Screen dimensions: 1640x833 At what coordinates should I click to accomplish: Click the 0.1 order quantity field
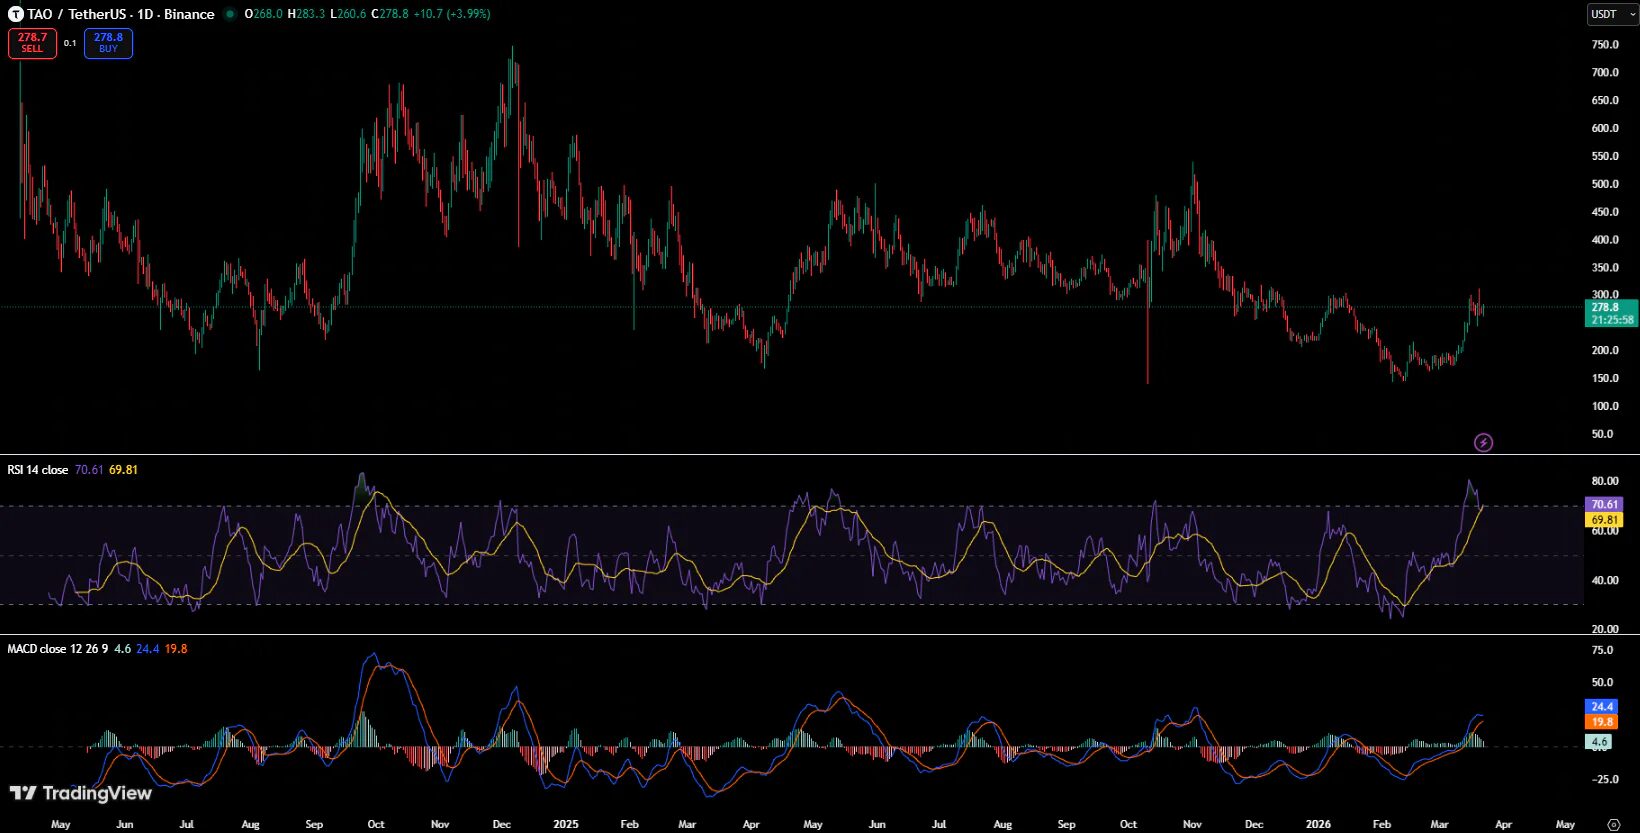tap(70, 43)
